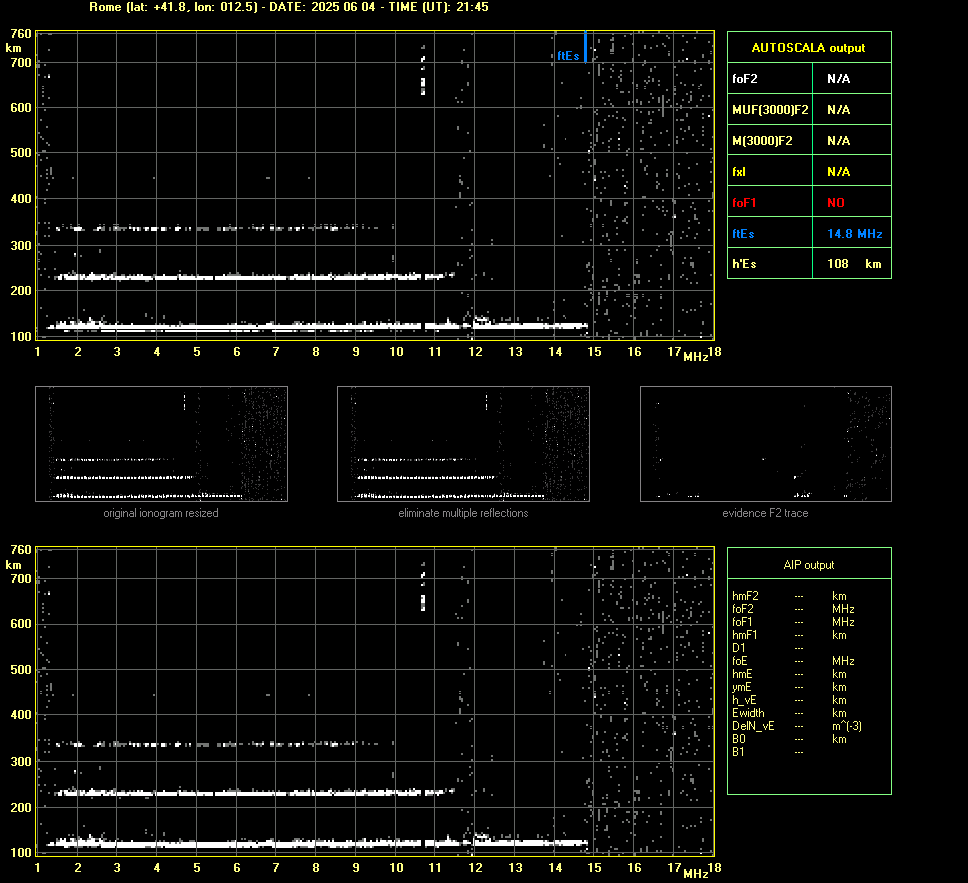968x883 pixels.
Task: Click the '400' km axis label of the bottom ionogram
Action: 21,714
